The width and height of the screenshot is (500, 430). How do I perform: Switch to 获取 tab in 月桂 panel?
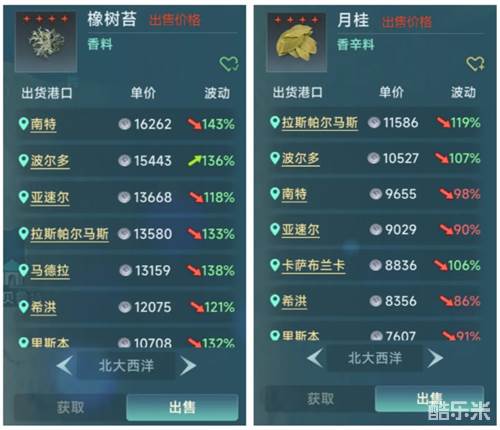[320, 399]
